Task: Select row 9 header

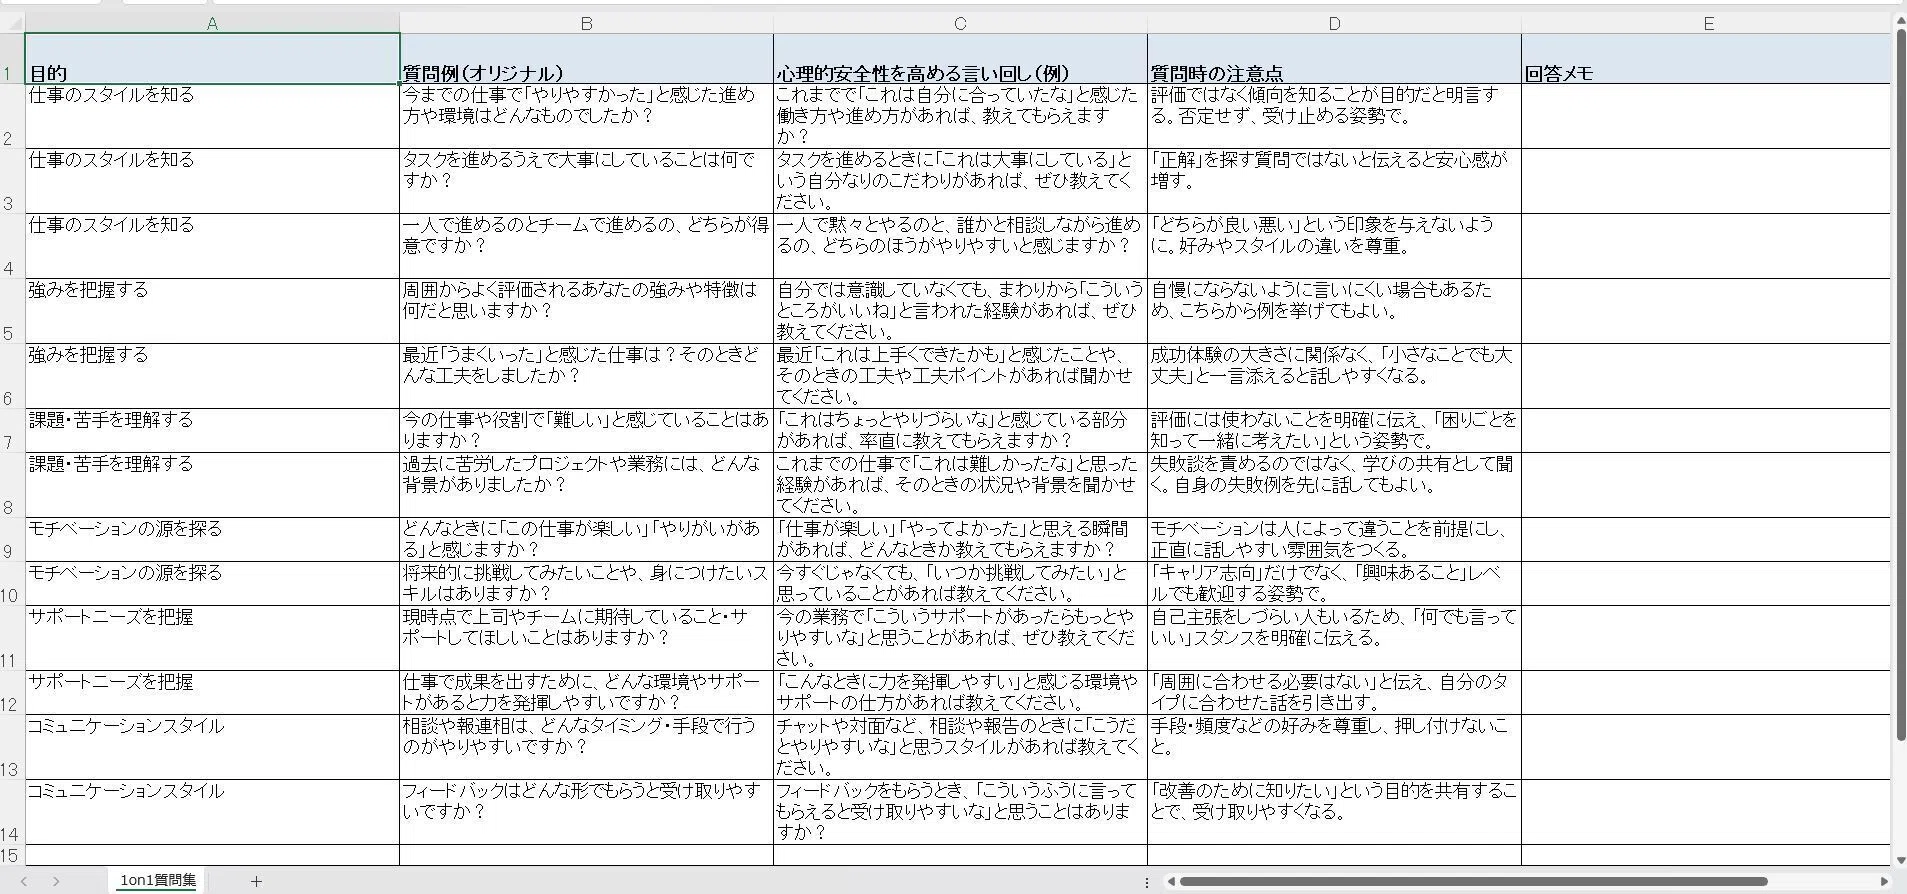Action: [12, 539]
